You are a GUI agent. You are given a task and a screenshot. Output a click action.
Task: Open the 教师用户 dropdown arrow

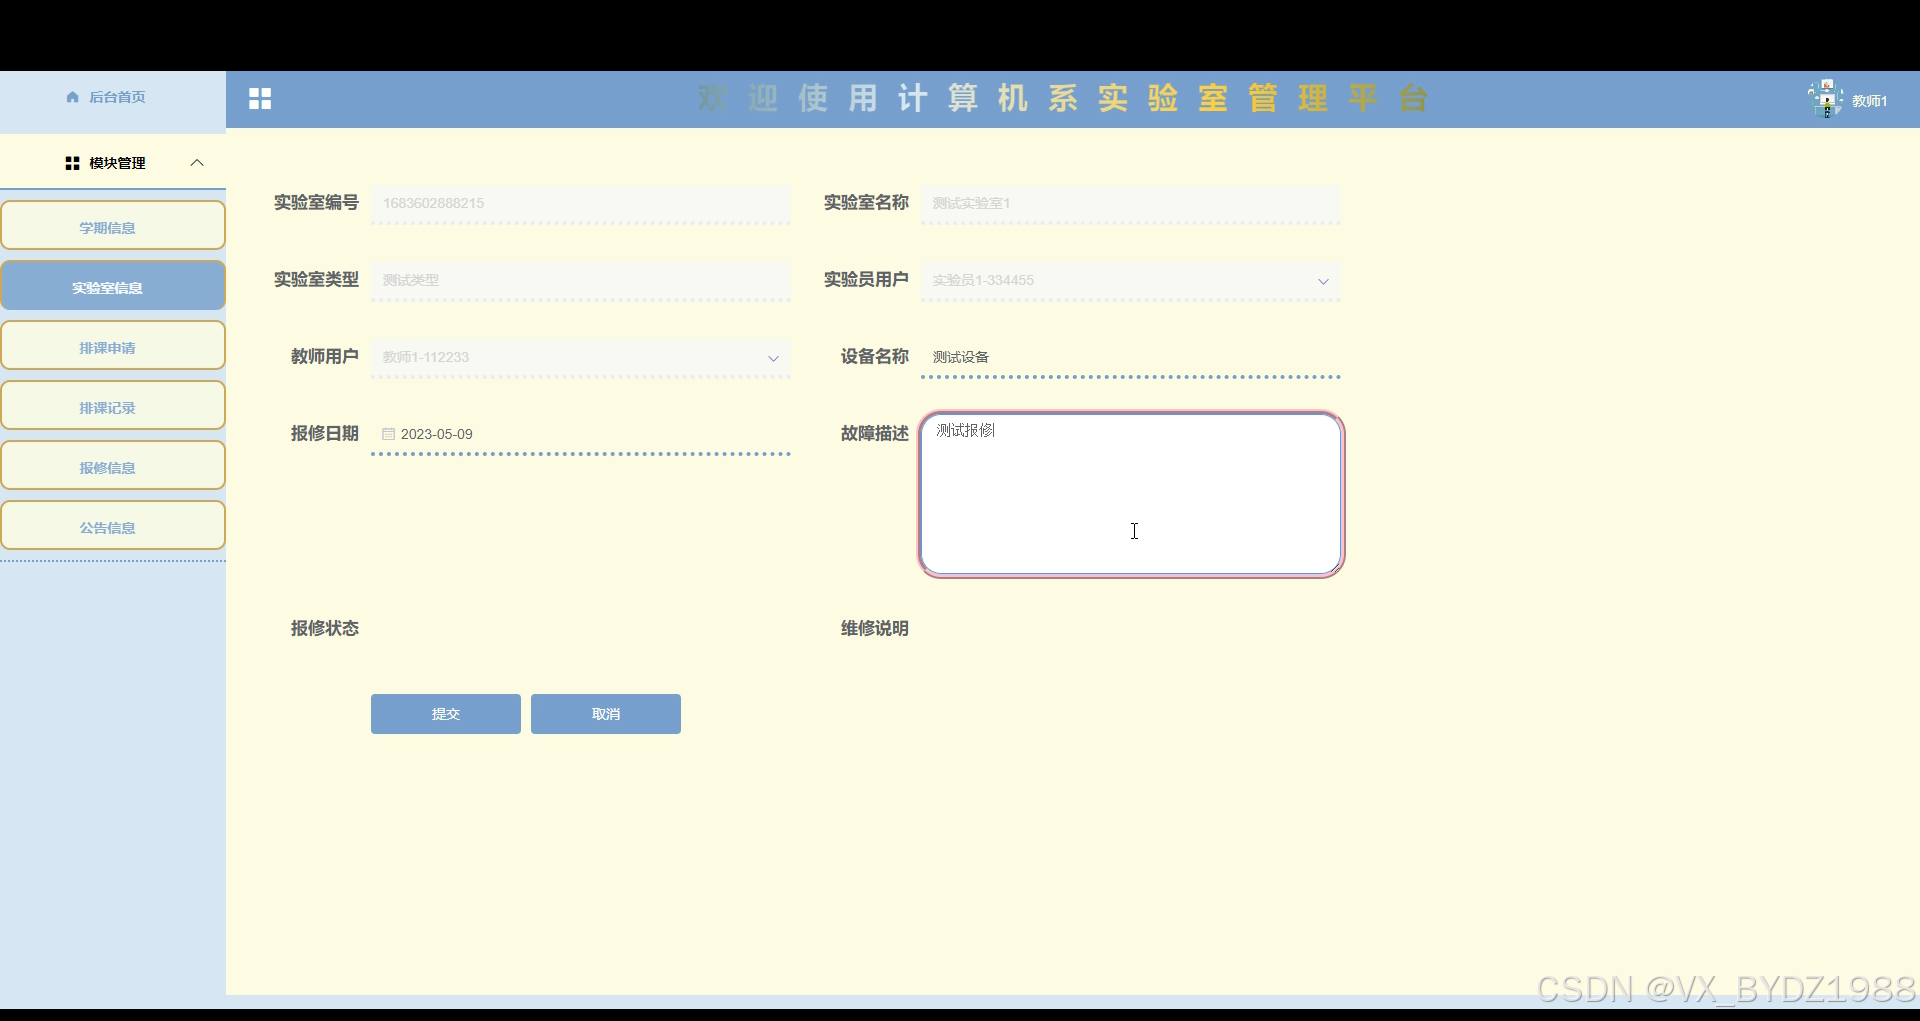point(773,358)
